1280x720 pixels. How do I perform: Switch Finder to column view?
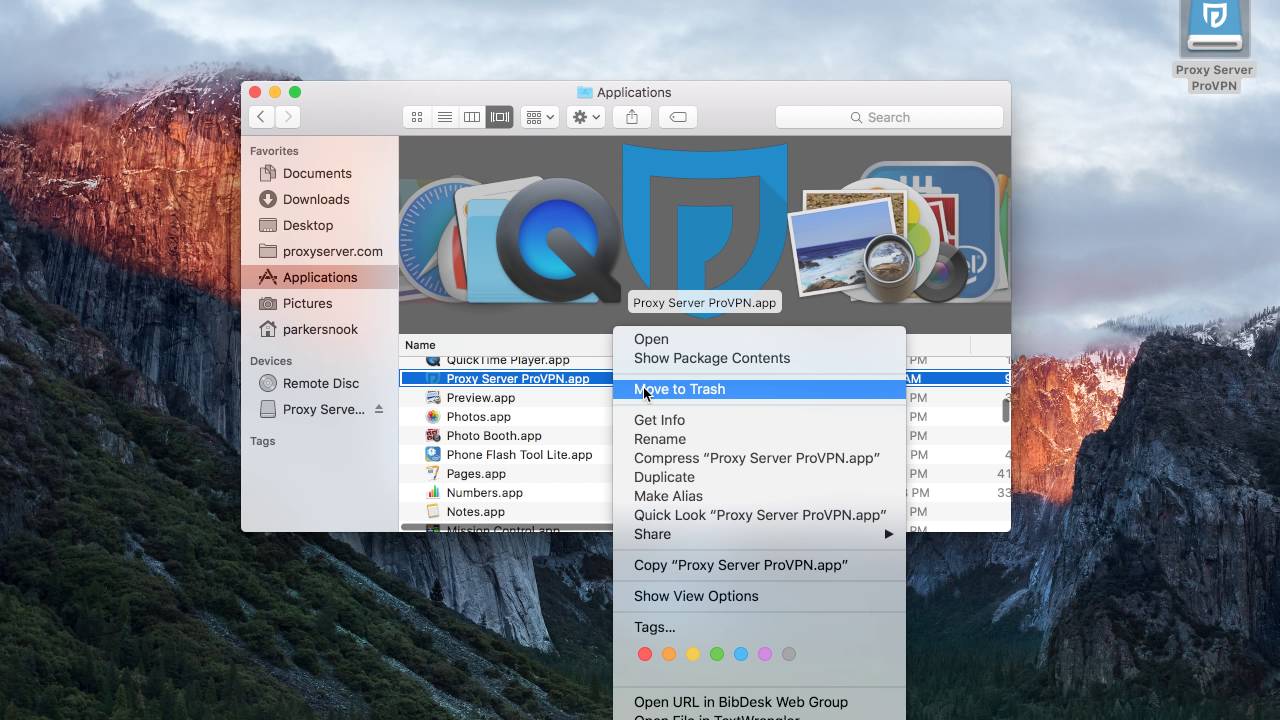(x=472, y=117)
